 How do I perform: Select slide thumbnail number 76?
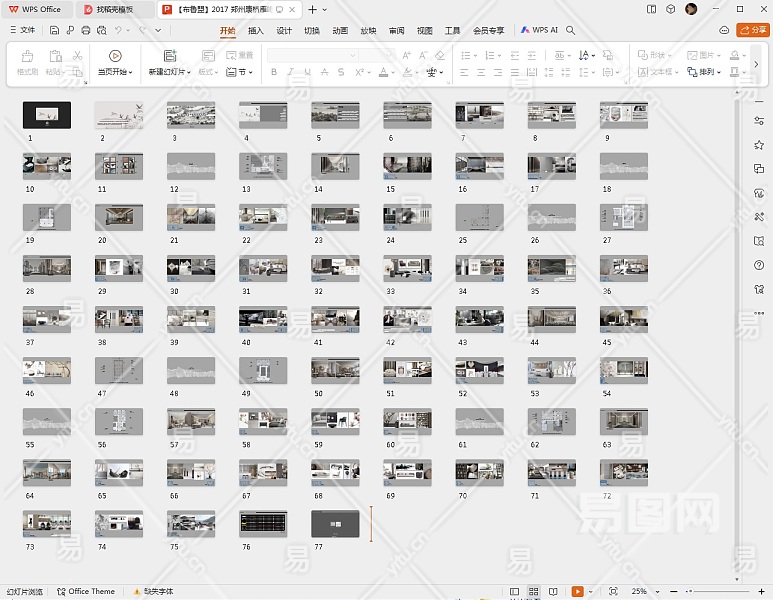click(263, 524)
